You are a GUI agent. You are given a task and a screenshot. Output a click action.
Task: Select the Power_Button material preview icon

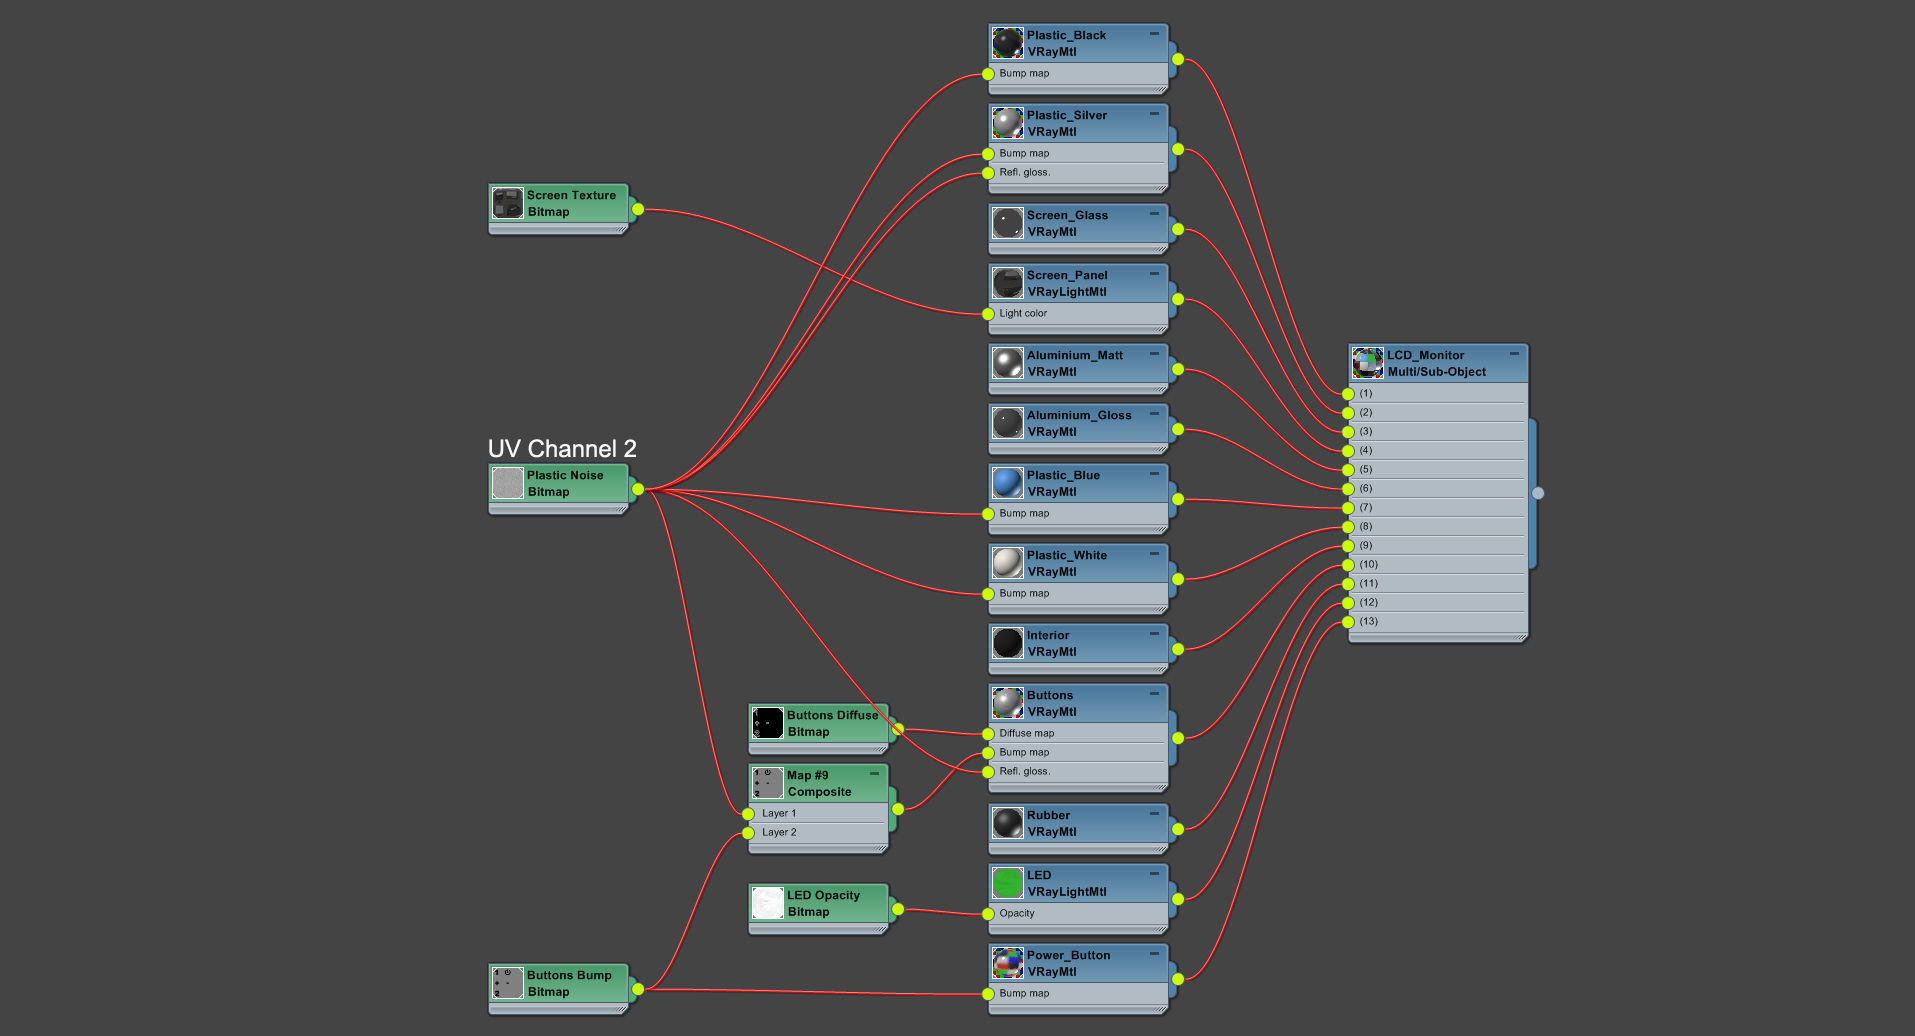1007,963
